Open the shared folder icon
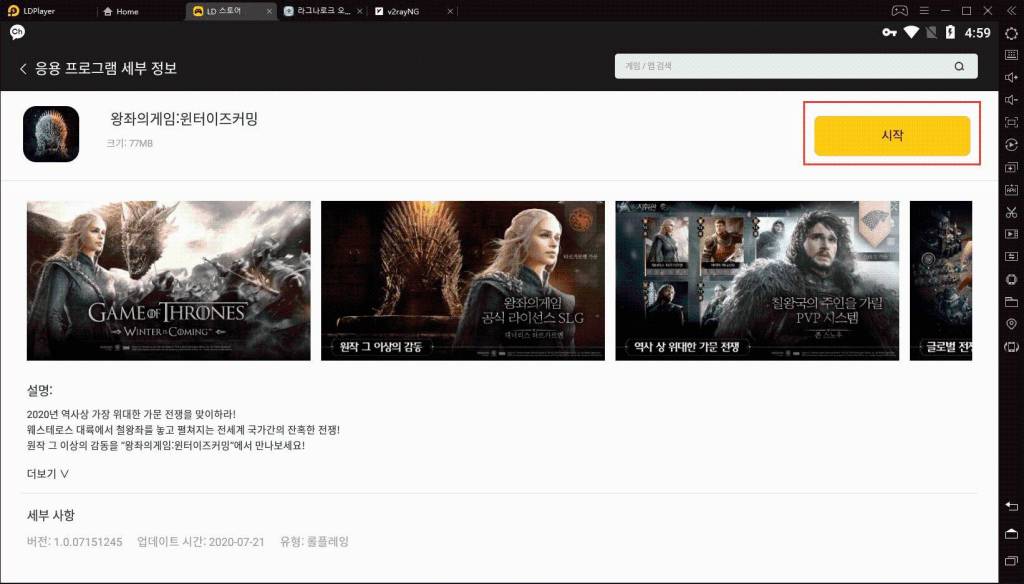This screenshot has width=1024, height=584. pyautogui.click(x=1011, y=301)
